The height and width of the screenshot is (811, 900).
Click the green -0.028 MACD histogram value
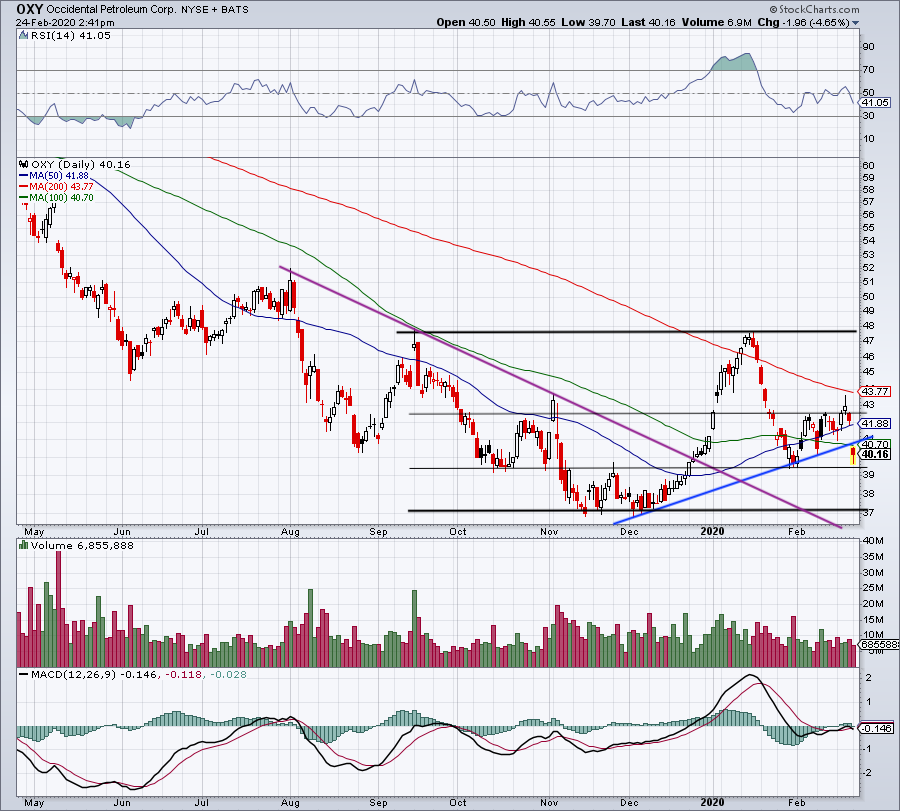click(228, 674)
